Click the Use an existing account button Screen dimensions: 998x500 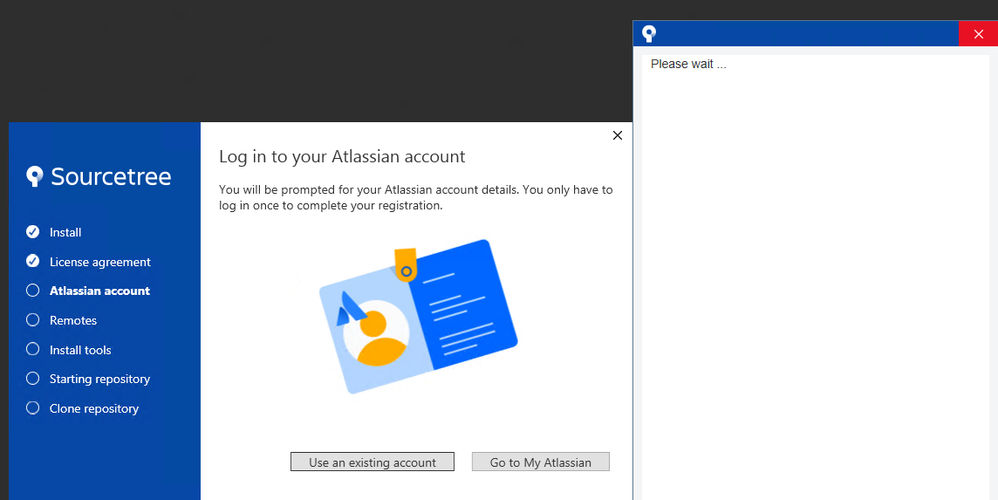click(372, 462)
